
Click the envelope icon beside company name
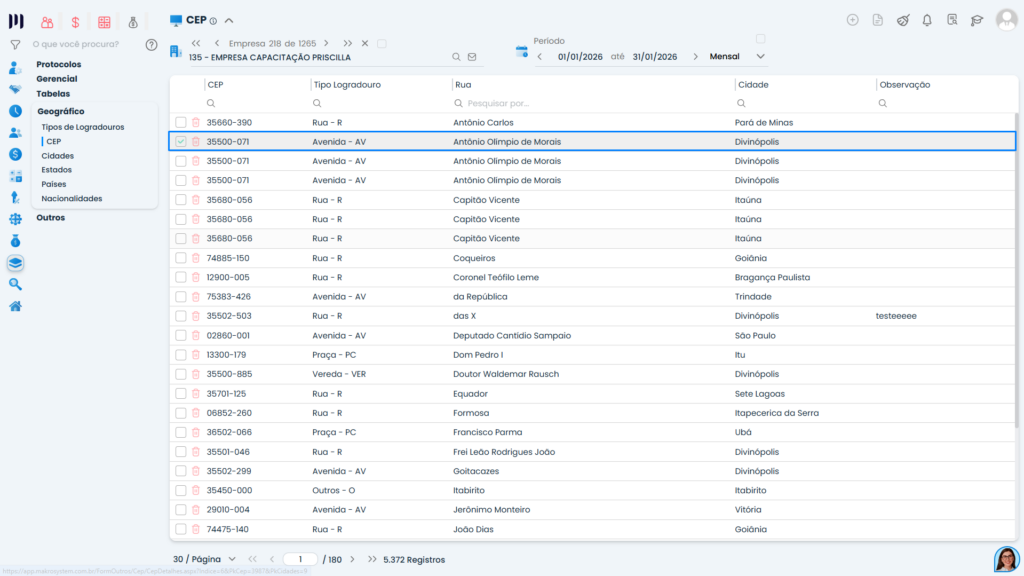pyautogui.click(x=472, y=57)
